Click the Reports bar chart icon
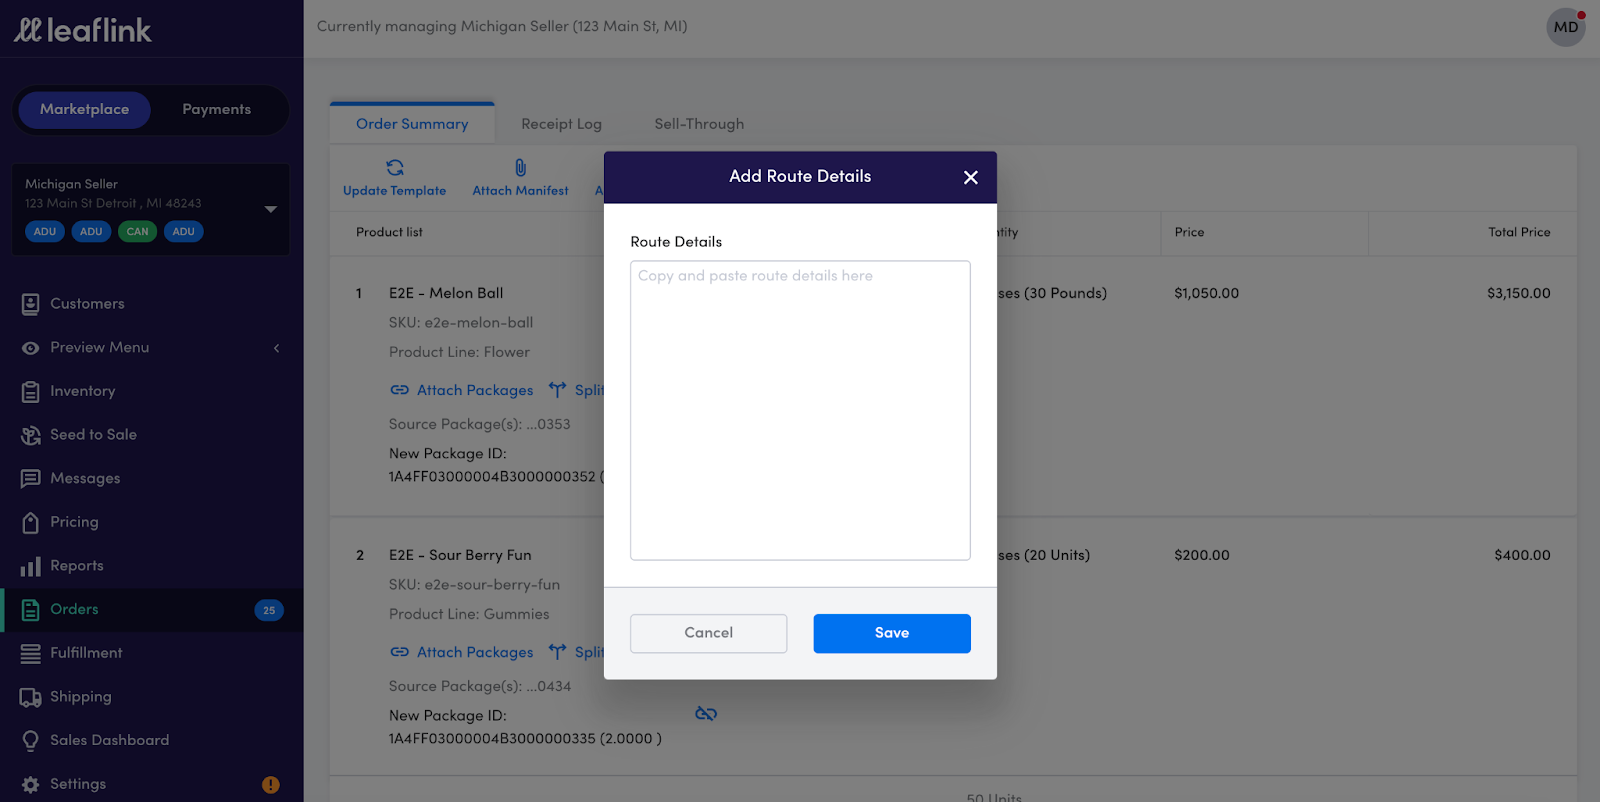 point(30,566)
